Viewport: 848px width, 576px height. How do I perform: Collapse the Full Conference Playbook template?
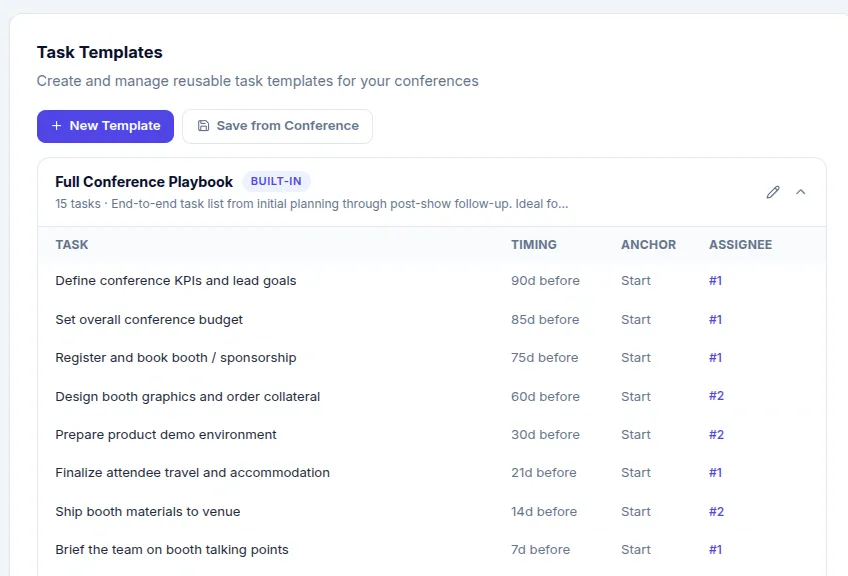[800, 191]
